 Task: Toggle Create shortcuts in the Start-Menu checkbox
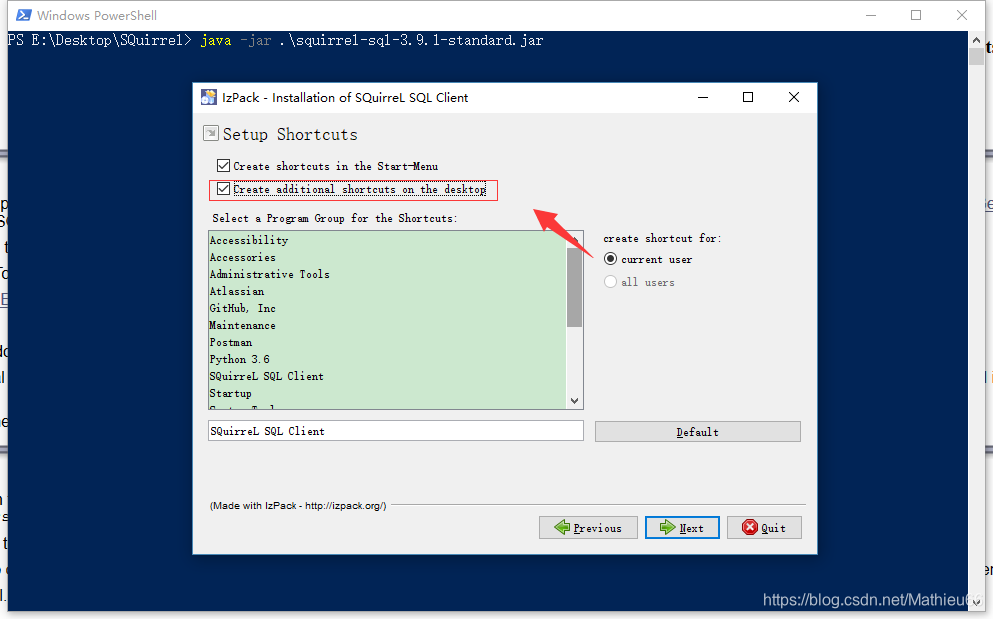(223, 166)
